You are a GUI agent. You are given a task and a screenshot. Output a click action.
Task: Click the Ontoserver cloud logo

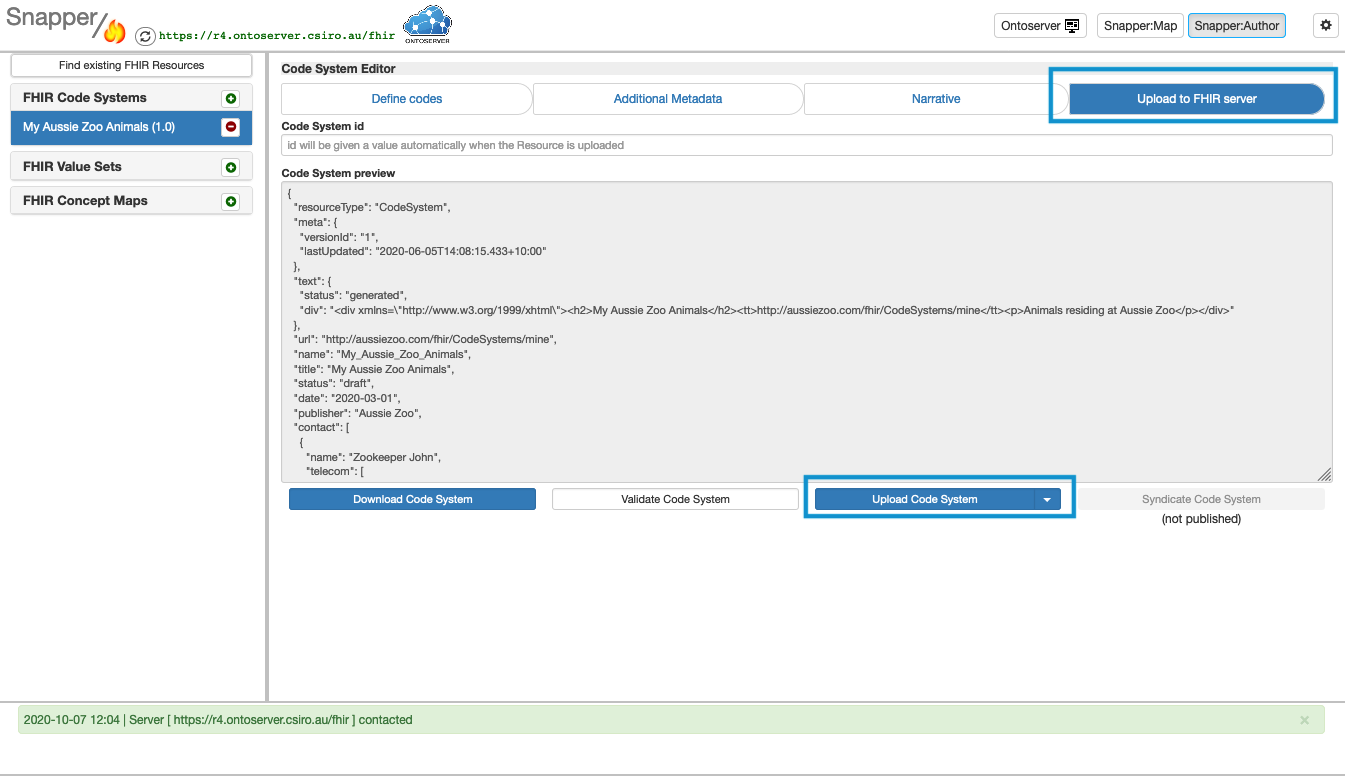pyautogui.click(x=427, y=24)
